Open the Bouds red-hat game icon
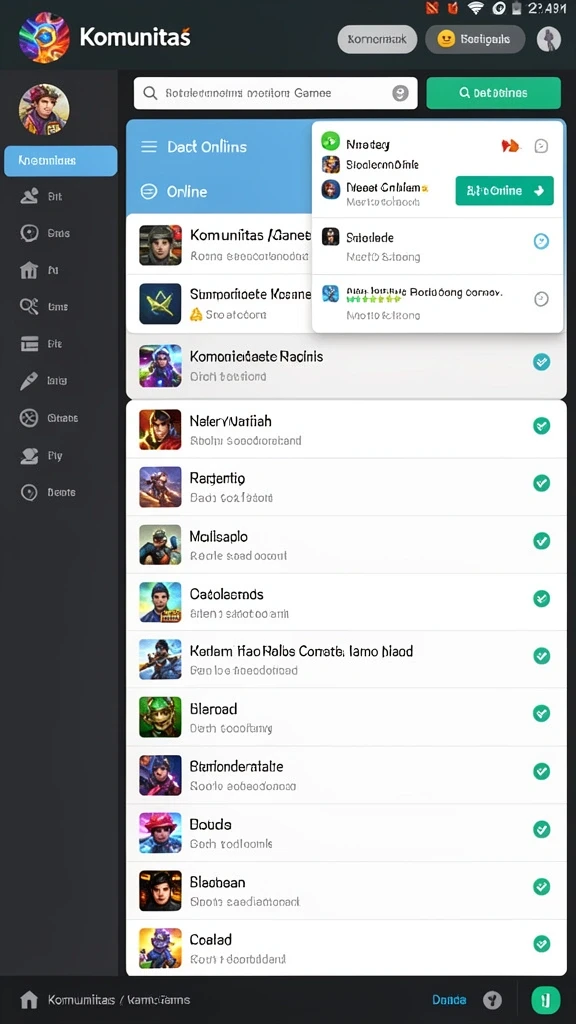 click(x=161, y=833)
